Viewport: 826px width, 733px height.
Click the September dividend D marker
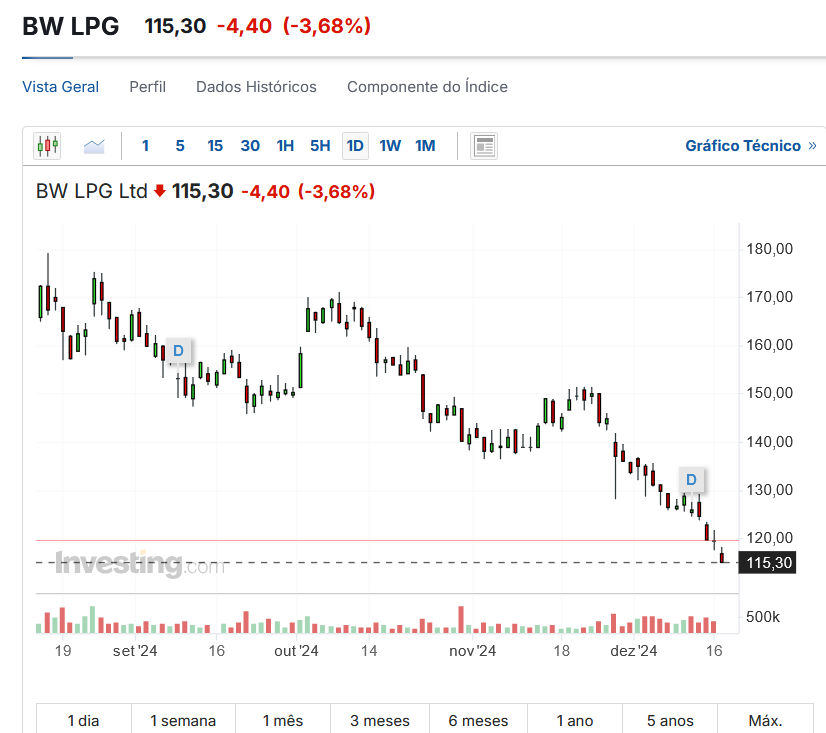click(x=178, y=350)
